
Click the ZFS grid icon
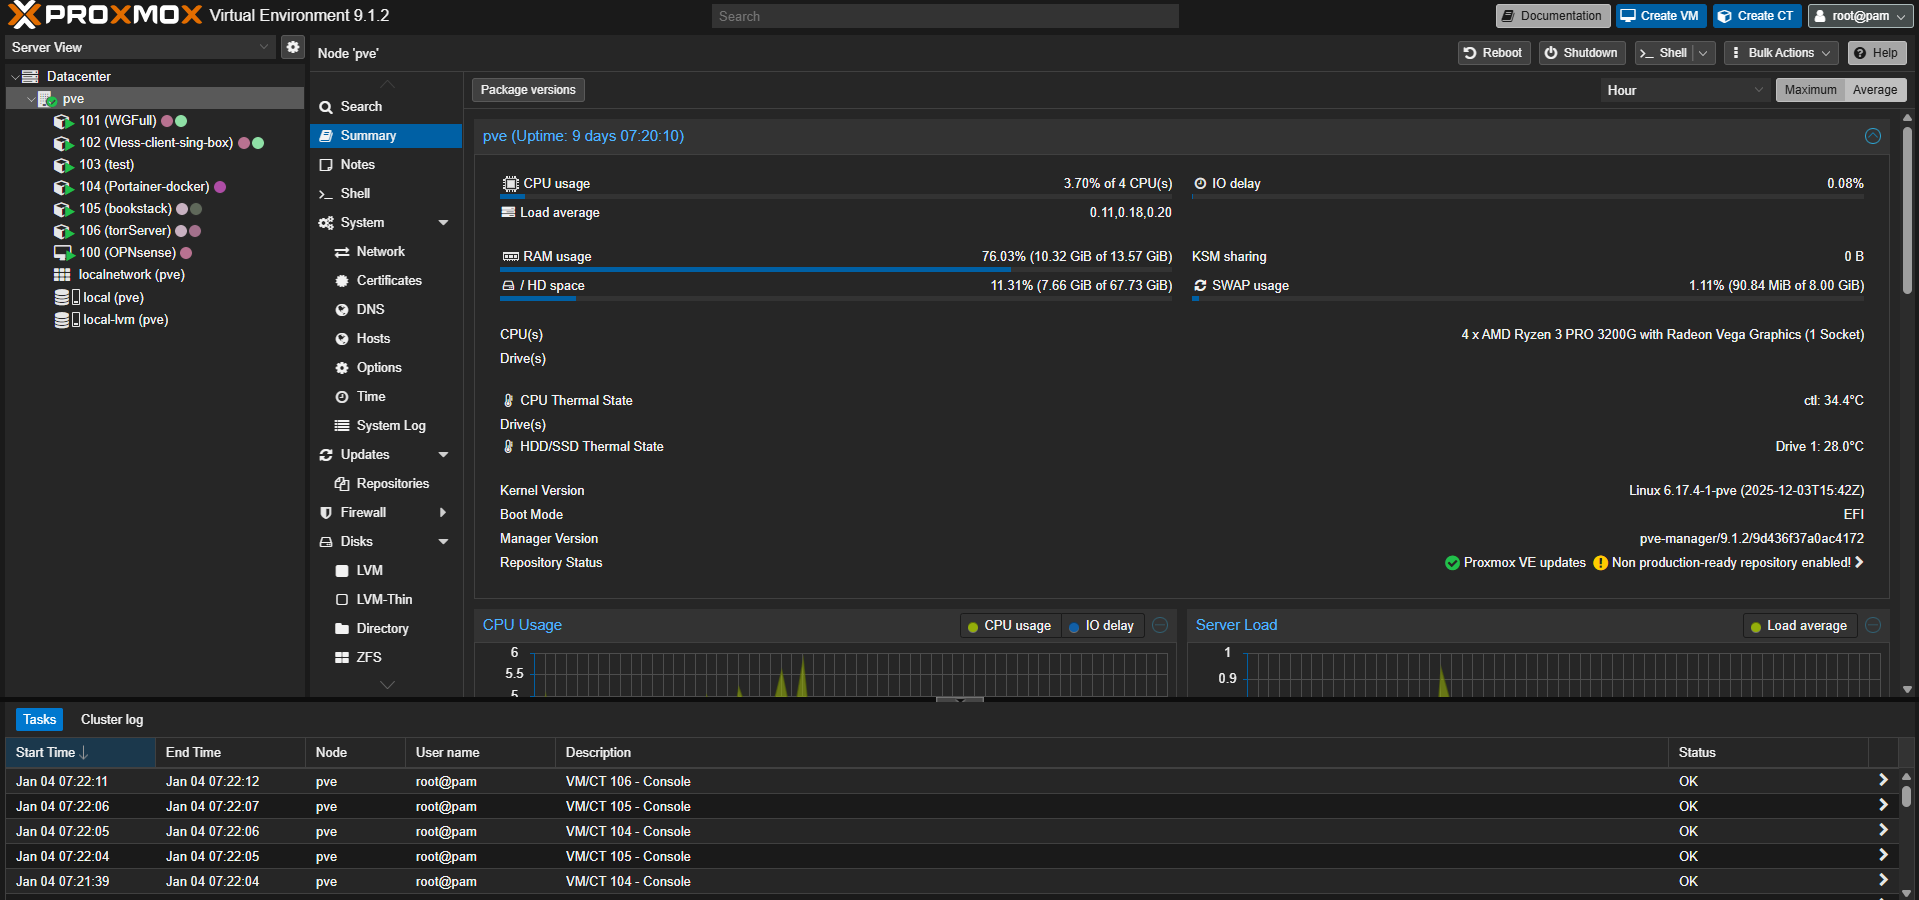click(342, 658)
